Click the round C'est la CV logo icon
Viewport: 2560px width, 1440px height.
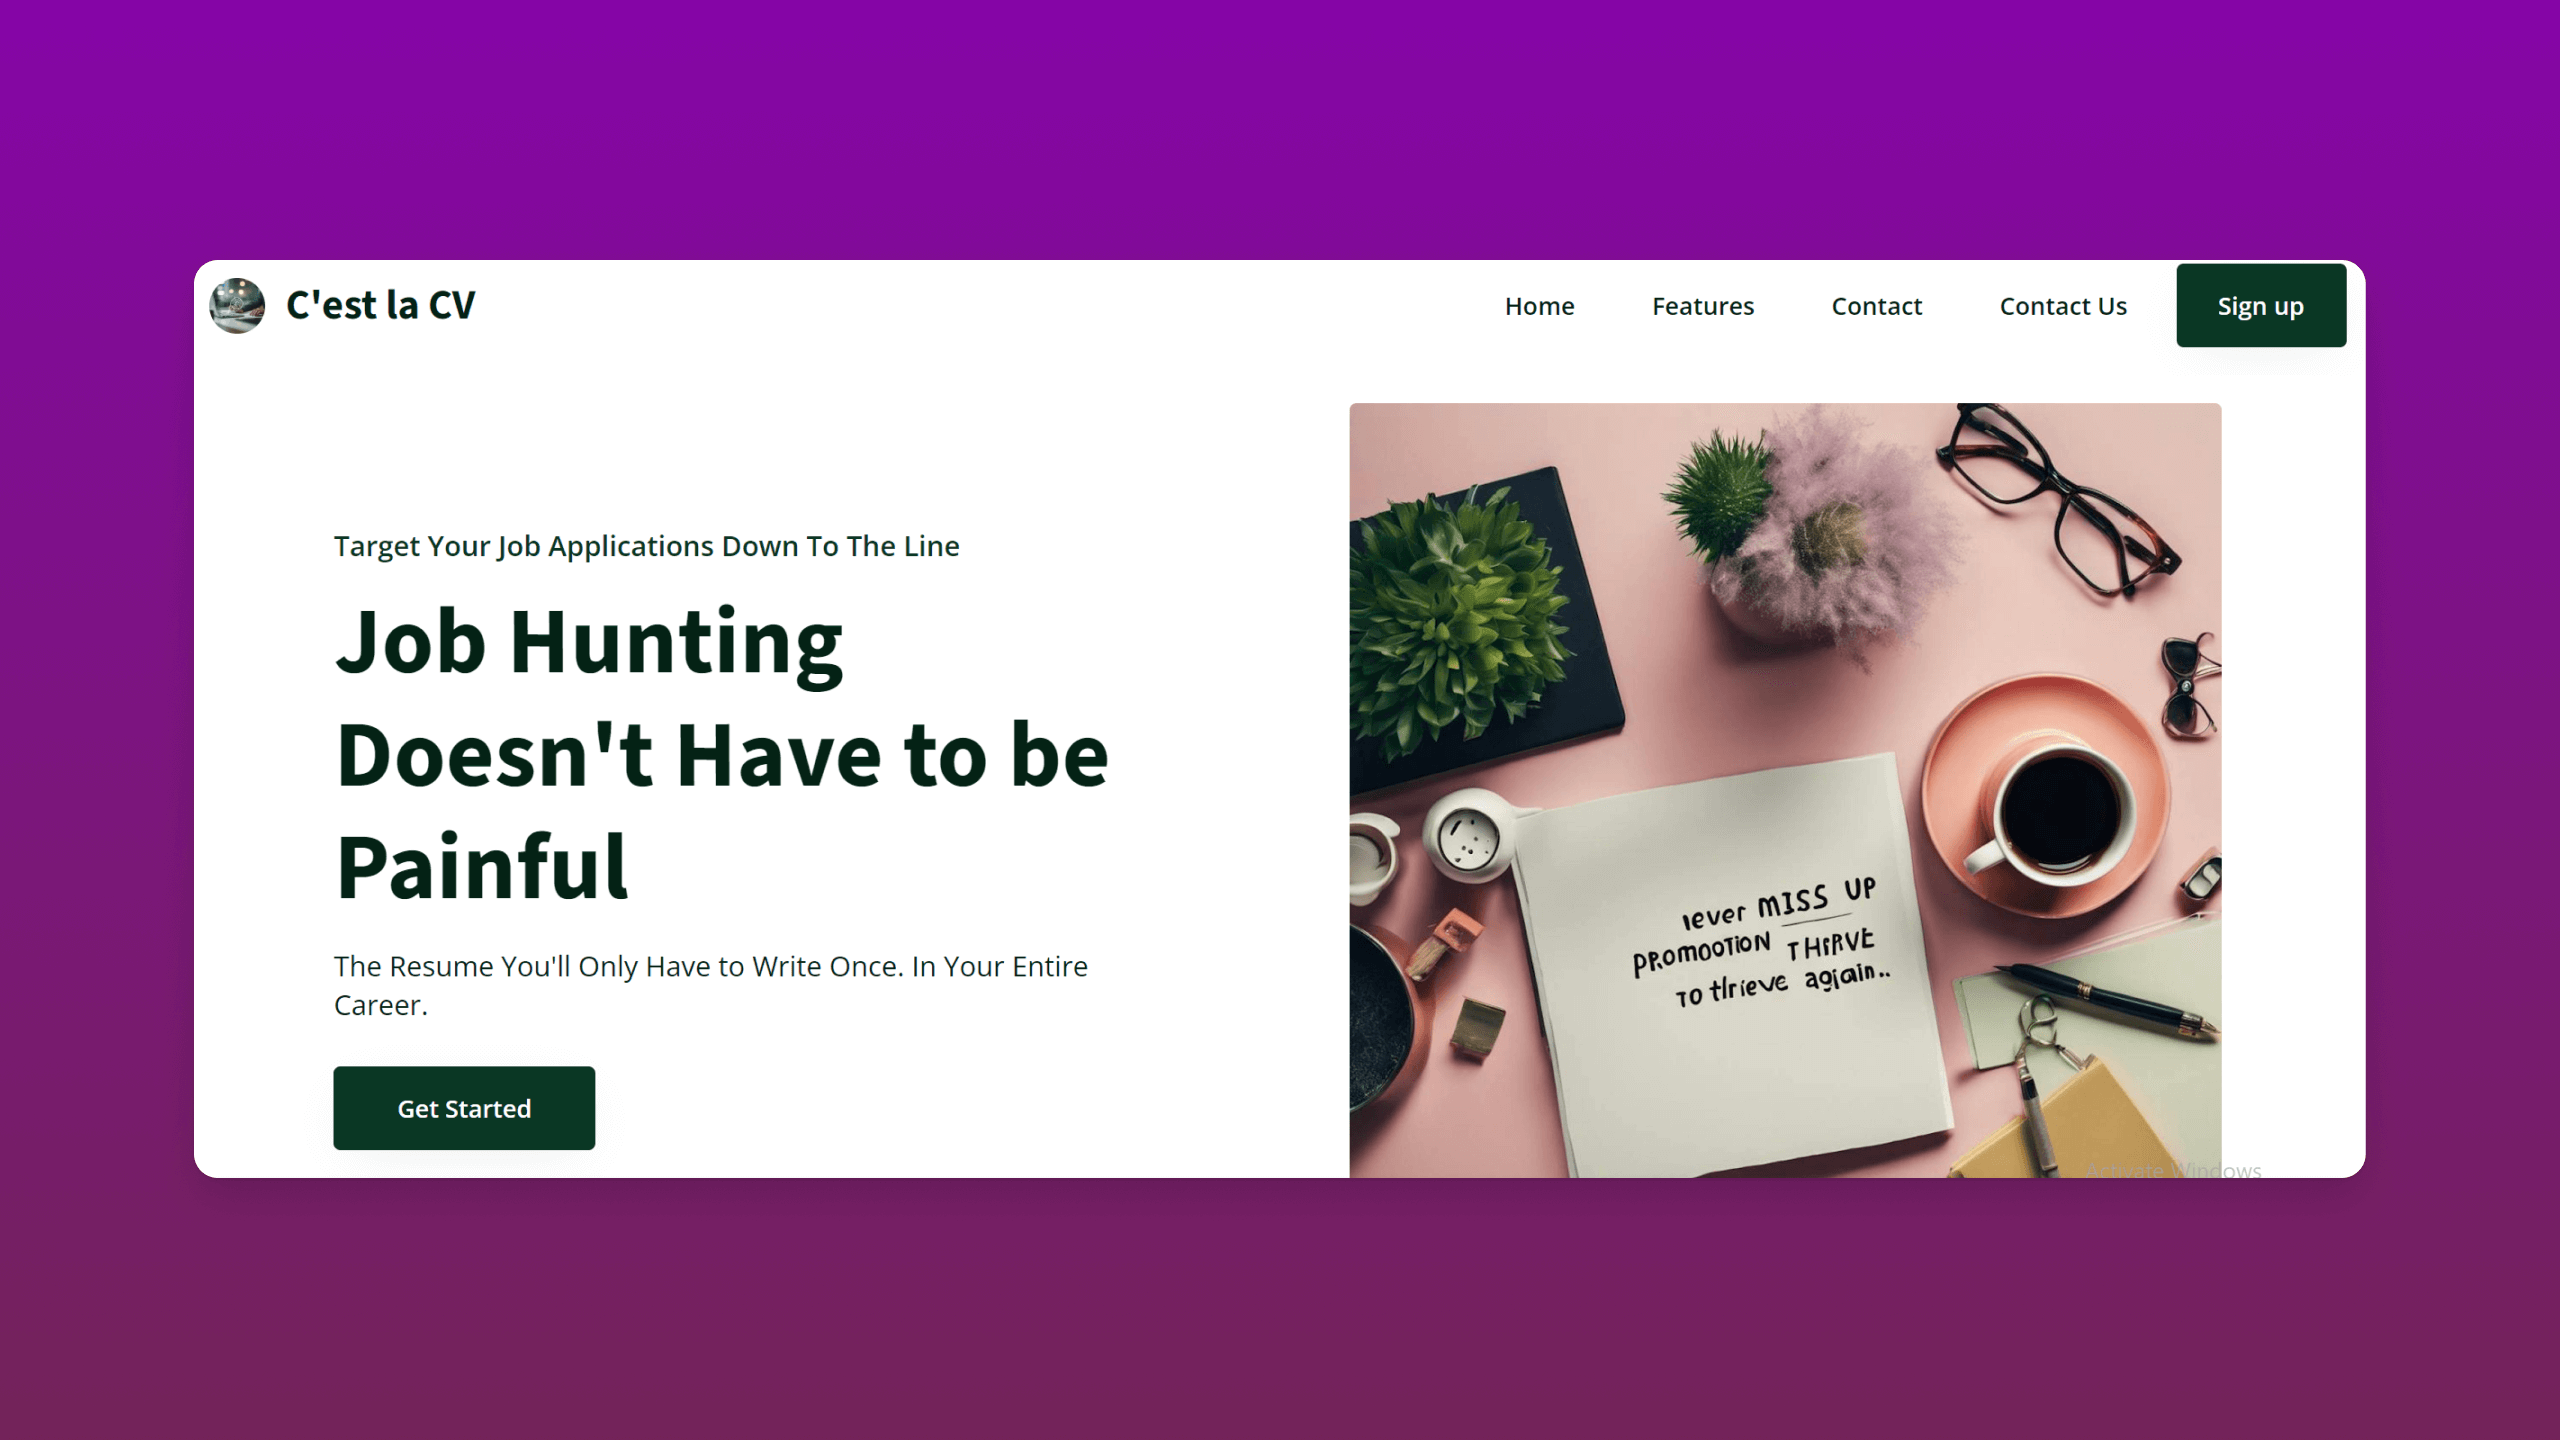[237, 305]
